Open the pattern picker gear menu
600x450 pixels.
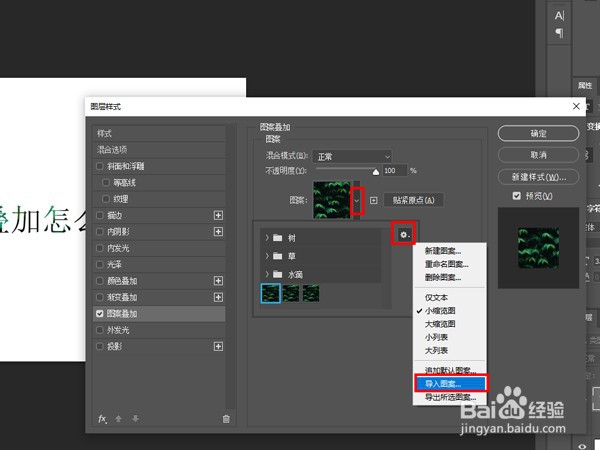(x=404, y=234)
